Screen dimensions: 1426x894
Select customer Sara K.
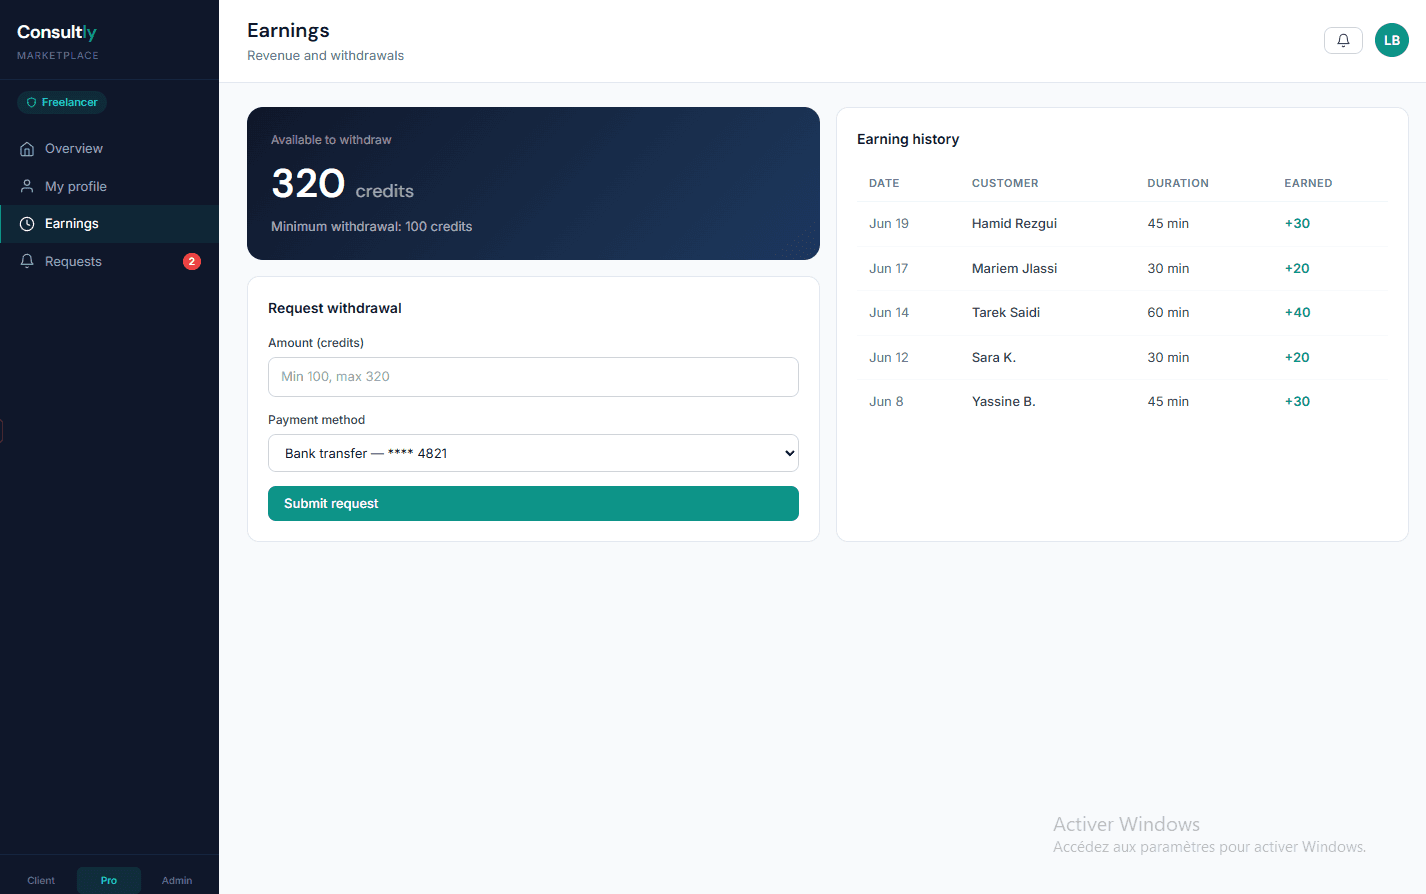click(994, 357)
